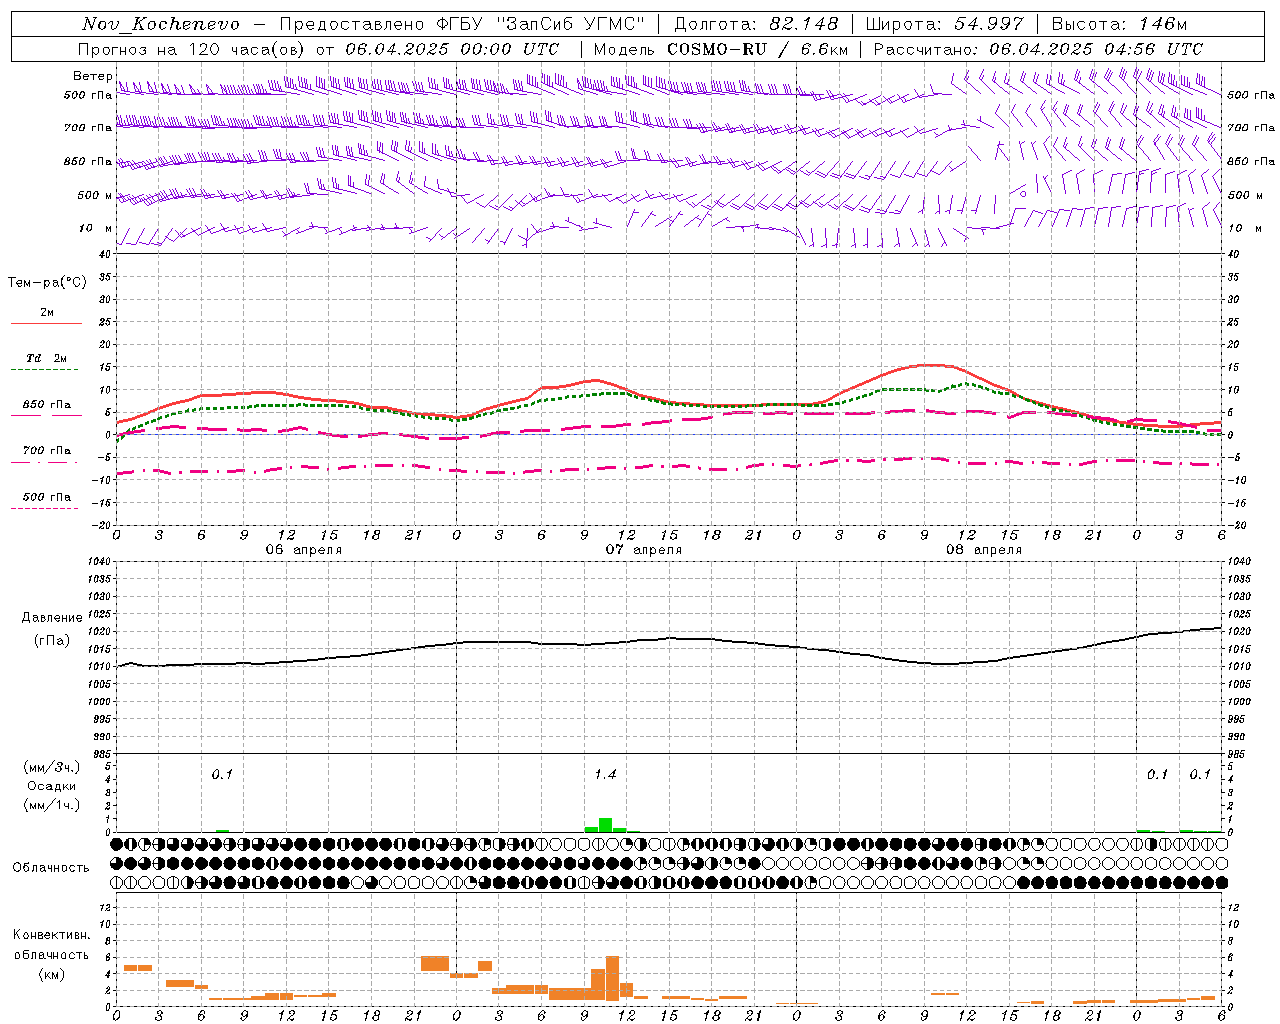Click the (мм/1ч.) precipitation unit label
This screenshot has height=1024, width=1280.
(52, 805)
